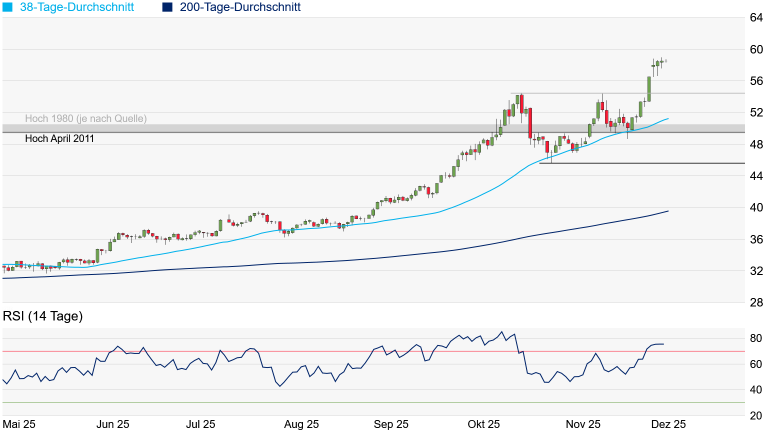The image size is (765, 430).
Task: Select the 'Hoch 1980 (je nach Quelle)' annotation
Action: tap(85, 118)
